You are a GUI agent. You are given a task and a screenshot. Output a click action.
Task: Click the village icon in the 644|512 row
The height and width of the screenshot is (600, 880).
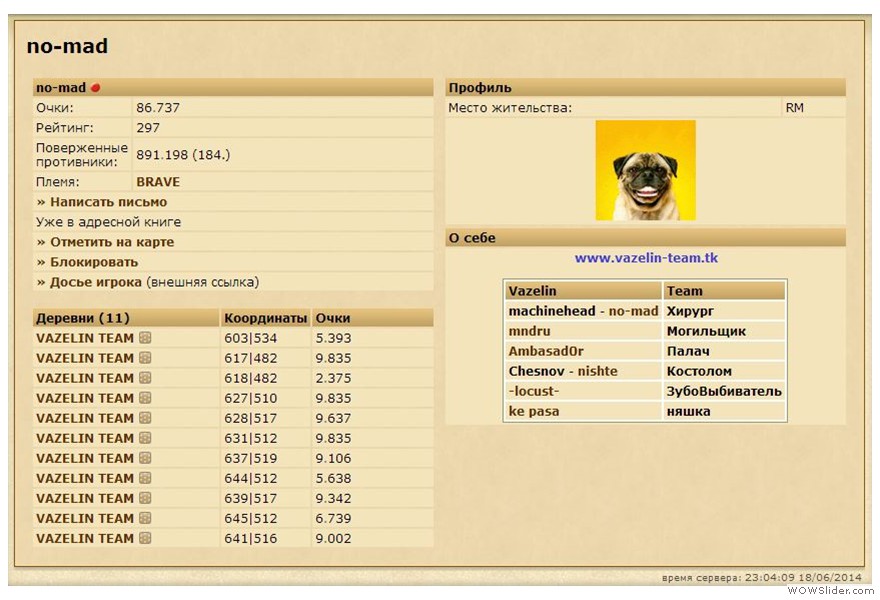[145, 478]
